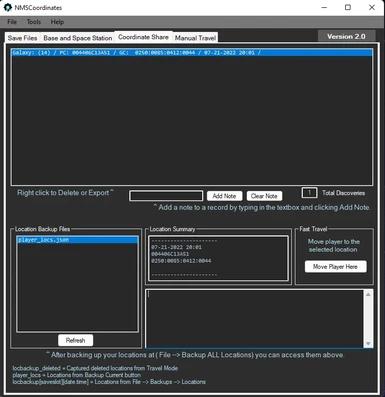Image resolution: width=385 pixels, height=397 pixels.
Task: Switch to the Manual Travel tab
Action: click(x=195, y=38)
